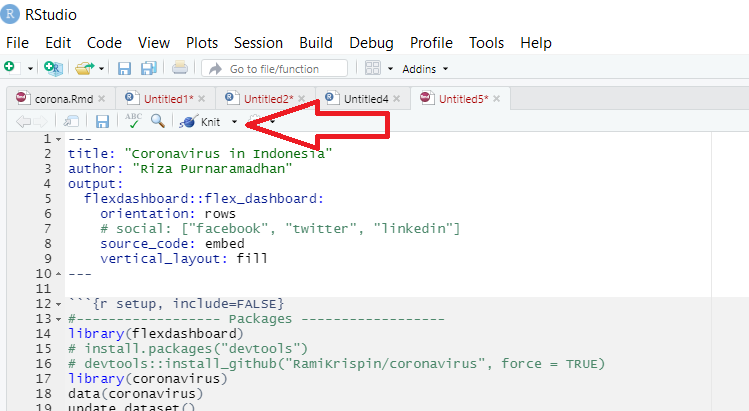Close the corona.Rmd tab
Screen dimensions: 749x411
point(101,99)
